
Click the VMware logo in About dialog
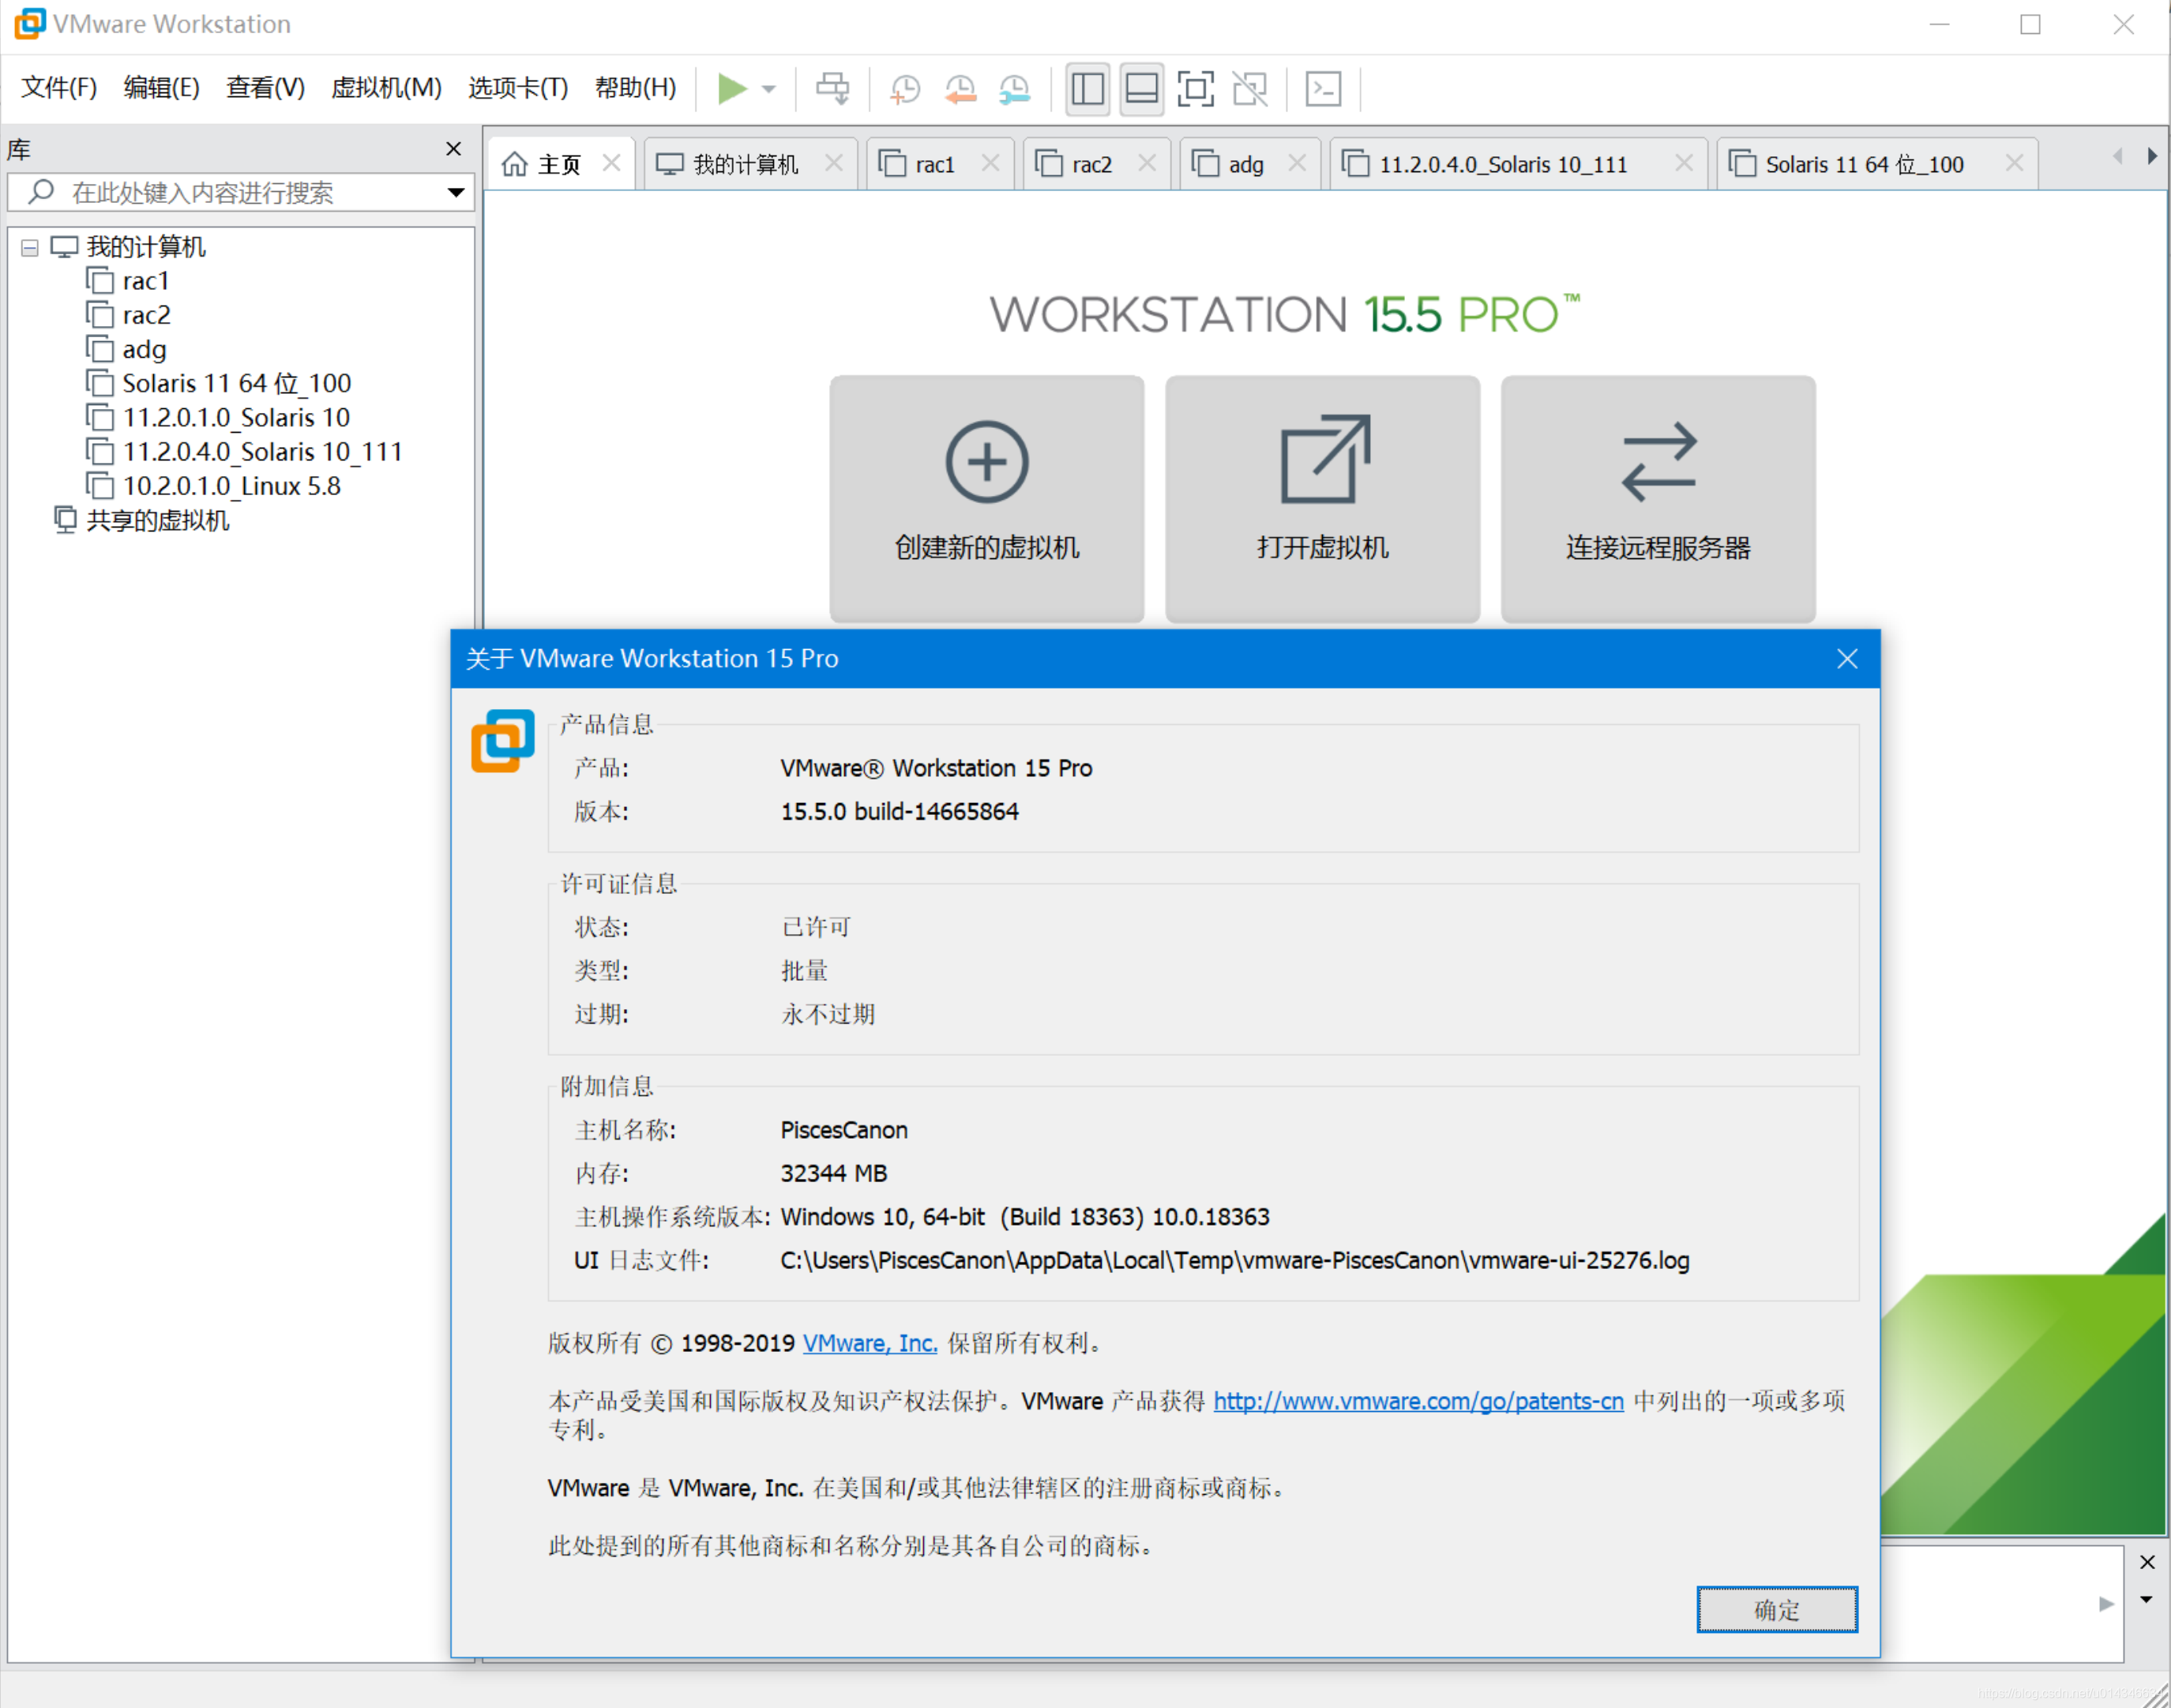[502, 741]
